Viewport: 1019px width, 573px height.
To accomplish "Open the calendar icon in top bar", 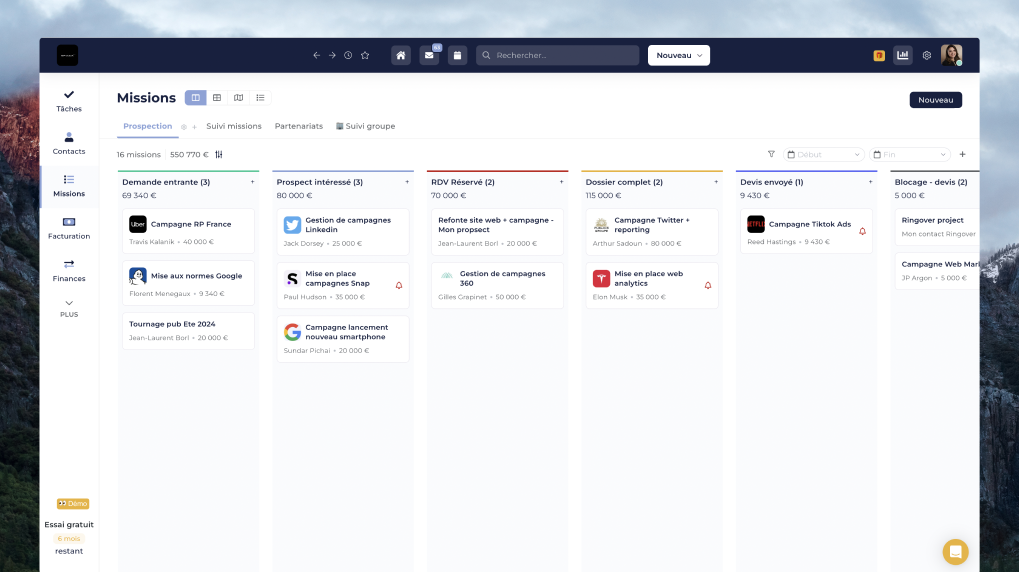I will [x=458, y=55].
